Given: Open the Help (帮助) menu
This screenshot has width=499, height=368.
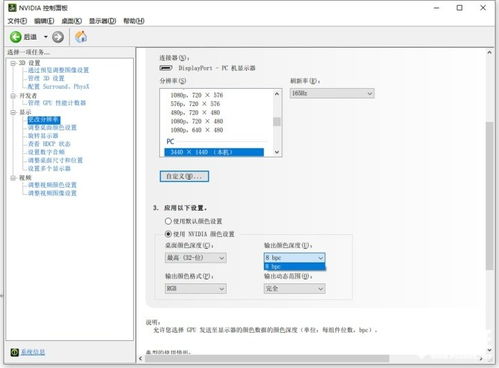Looking at the screenshot, I should (x=133, y=21).
